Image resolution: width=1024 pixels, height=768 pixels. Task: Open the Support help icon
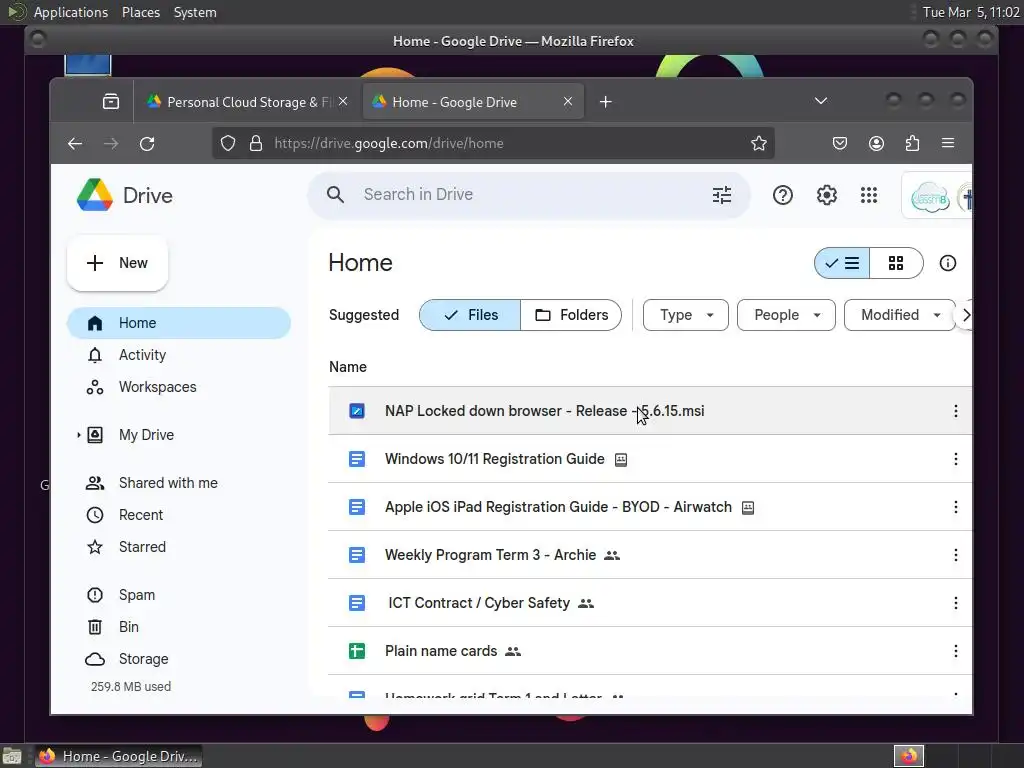pos(782,195)
